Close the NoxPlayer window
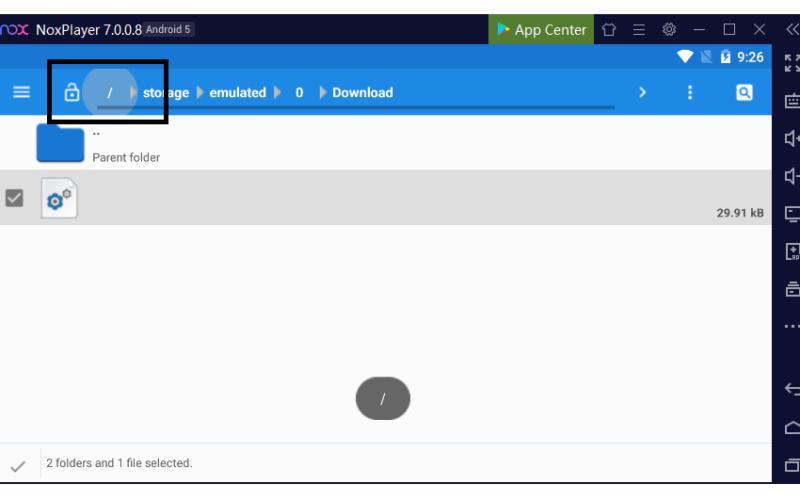 (759, 30)
